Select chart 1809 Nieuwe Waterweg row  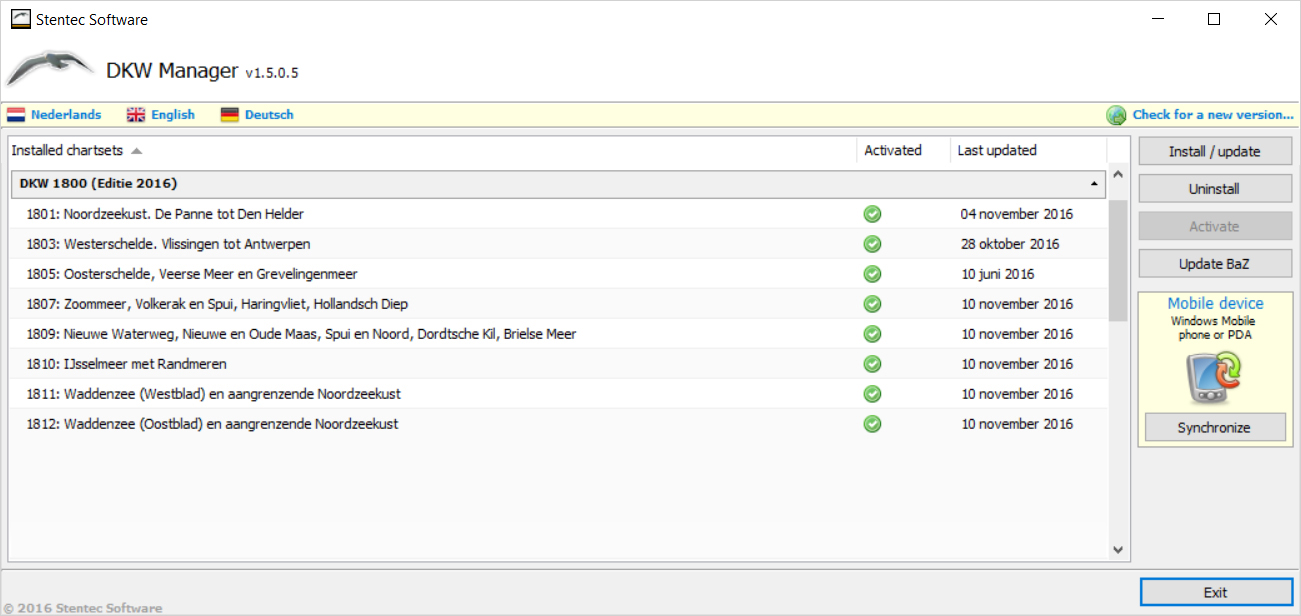558,334
